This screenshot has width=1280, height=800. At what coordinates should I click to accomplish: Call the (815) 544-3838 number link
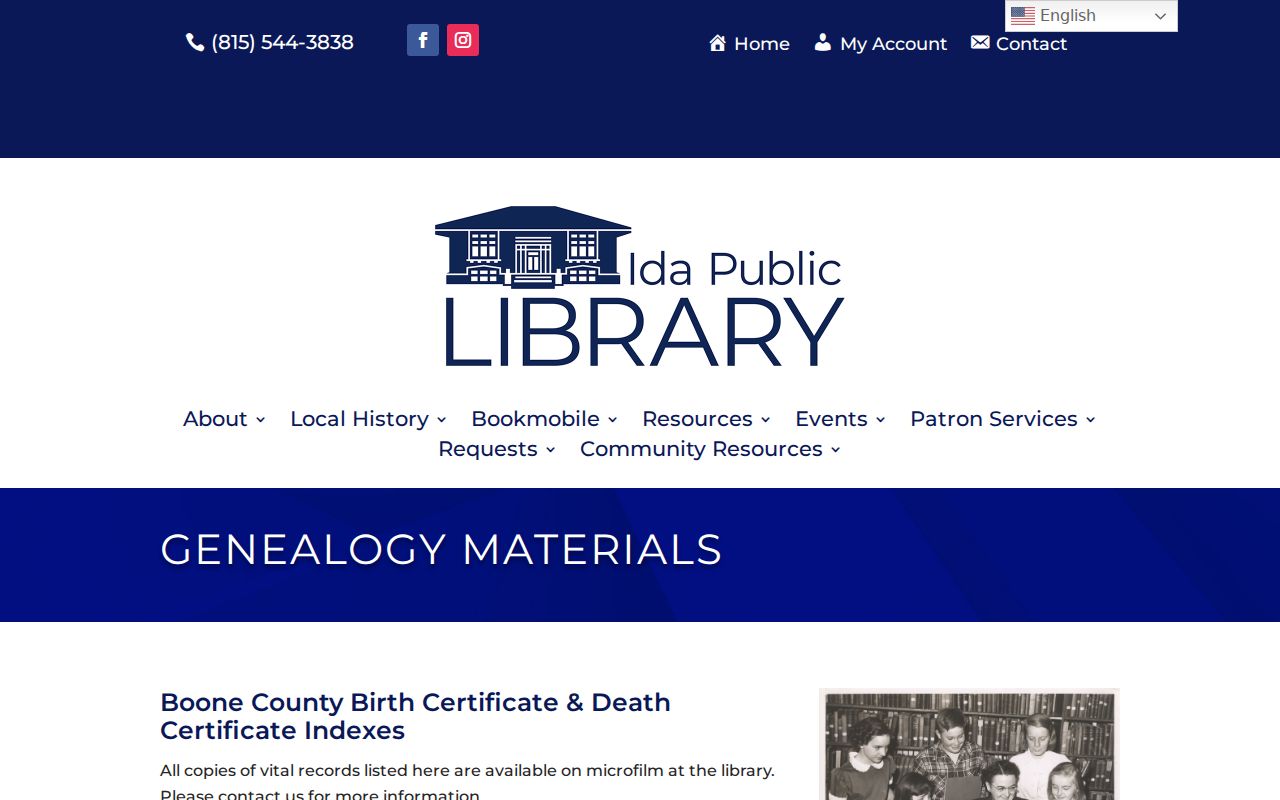282,42
